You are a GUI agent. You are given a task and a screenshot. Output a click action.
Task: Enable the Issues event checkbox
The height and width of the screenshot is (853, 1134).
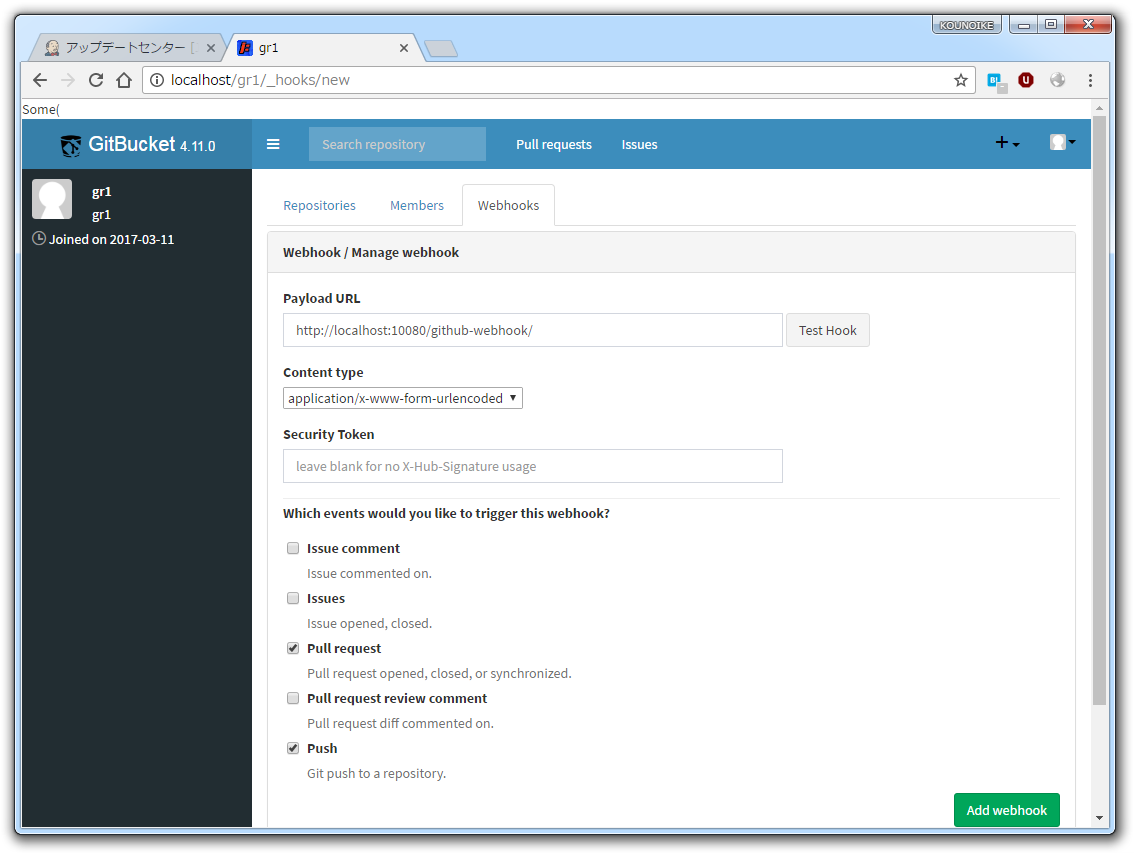coord(293,598)
